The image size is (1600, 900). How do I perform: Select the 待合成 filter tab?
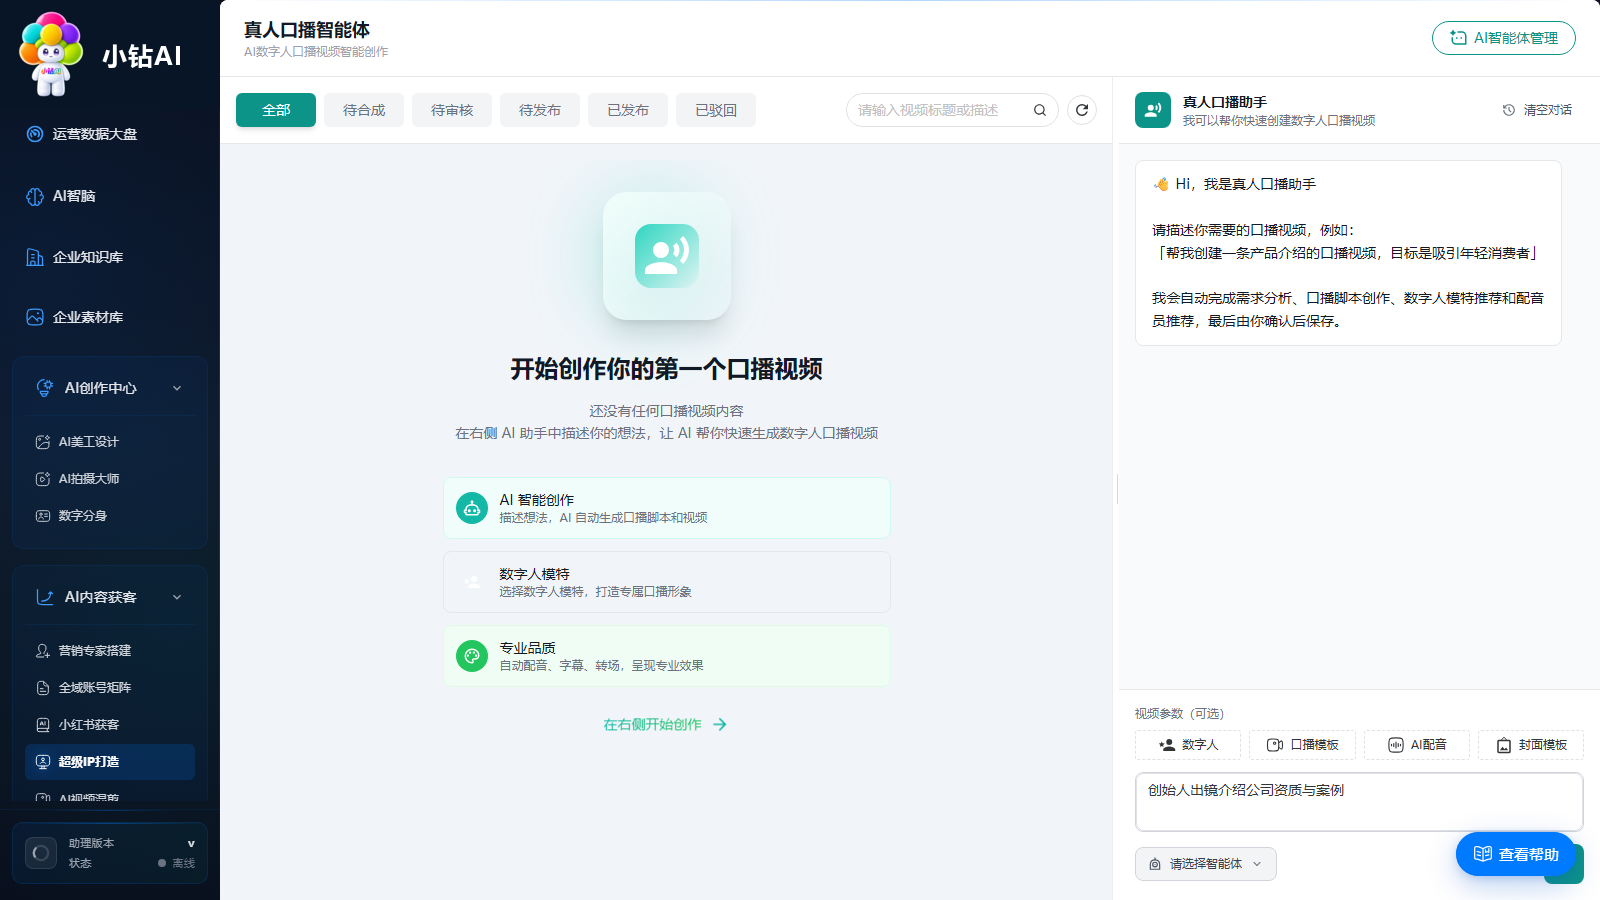click(364, 110)
